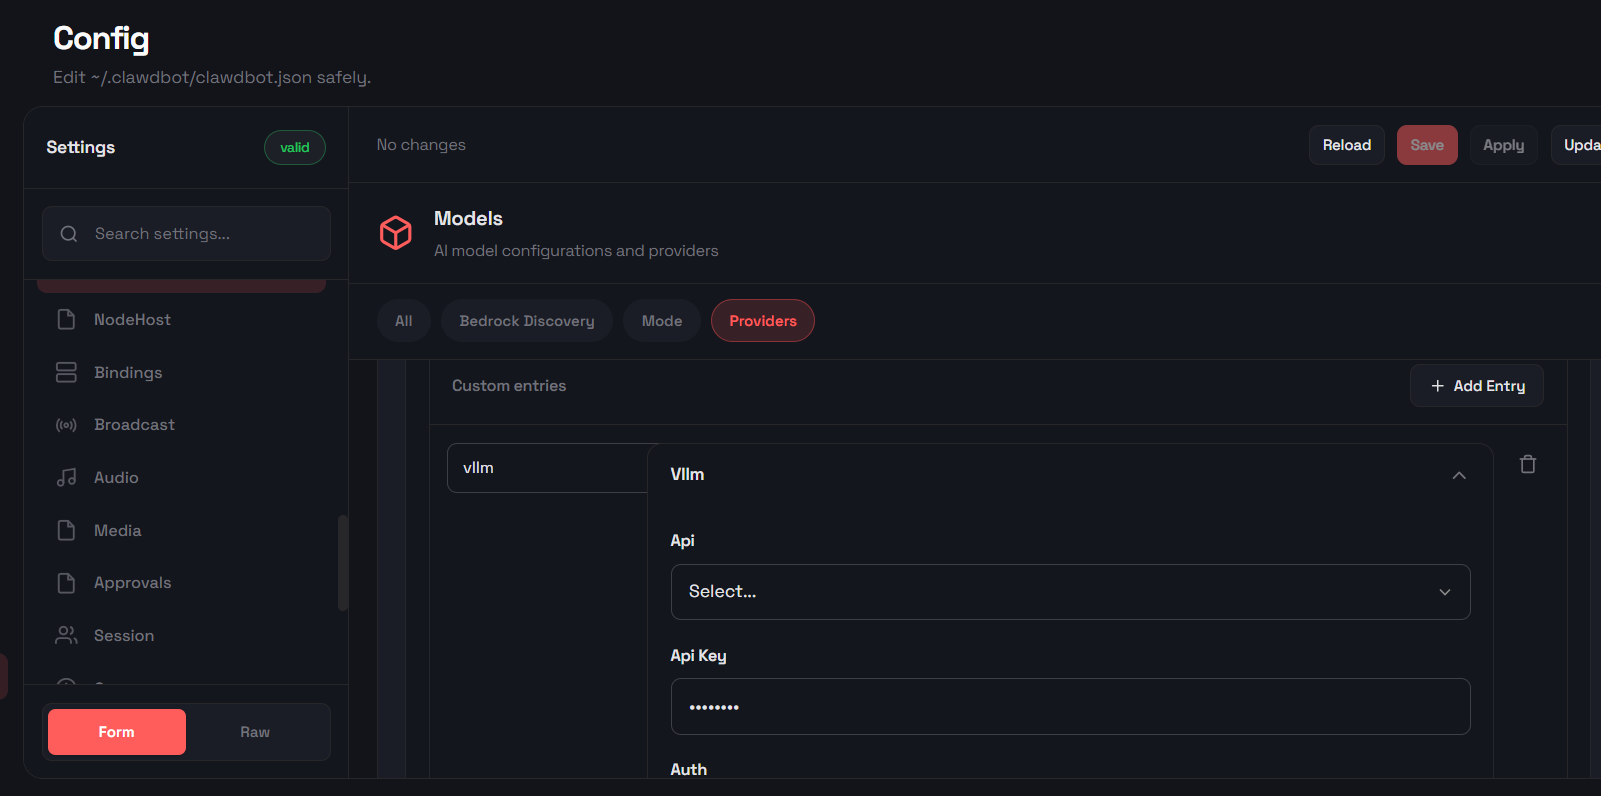Viewport: 1601px width, 796px height.
Task: Click the search magnifier icon
Action: pyautogui.click(x=69, y=234)
